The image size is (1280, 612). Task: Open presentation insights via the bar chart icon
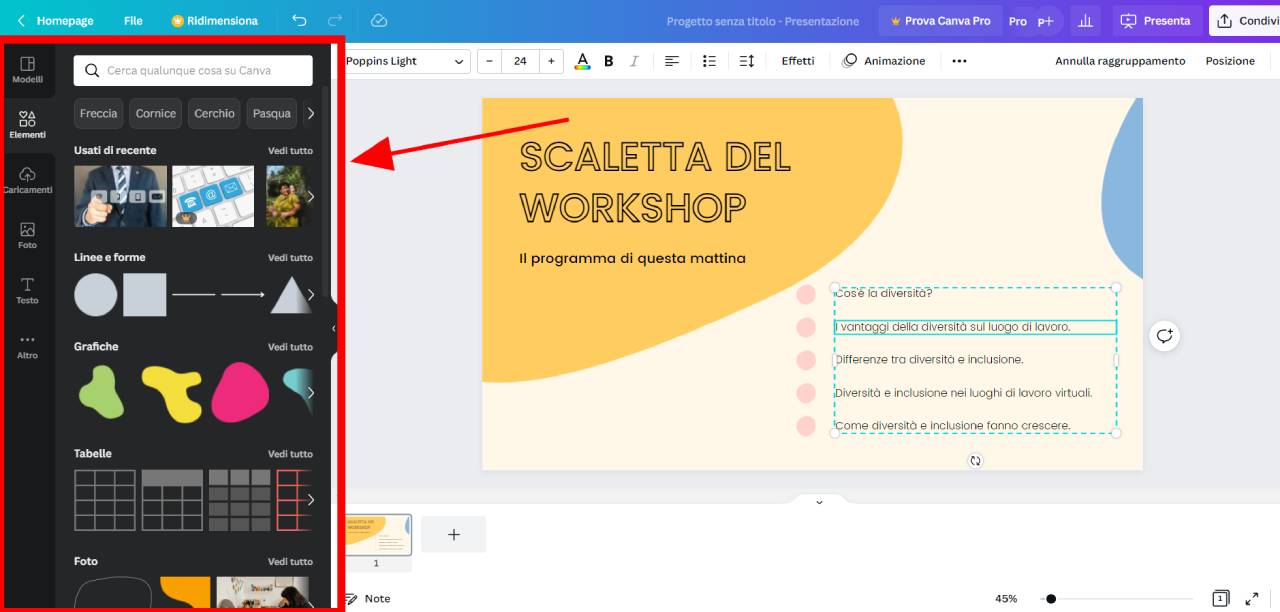pos(1084,20)
